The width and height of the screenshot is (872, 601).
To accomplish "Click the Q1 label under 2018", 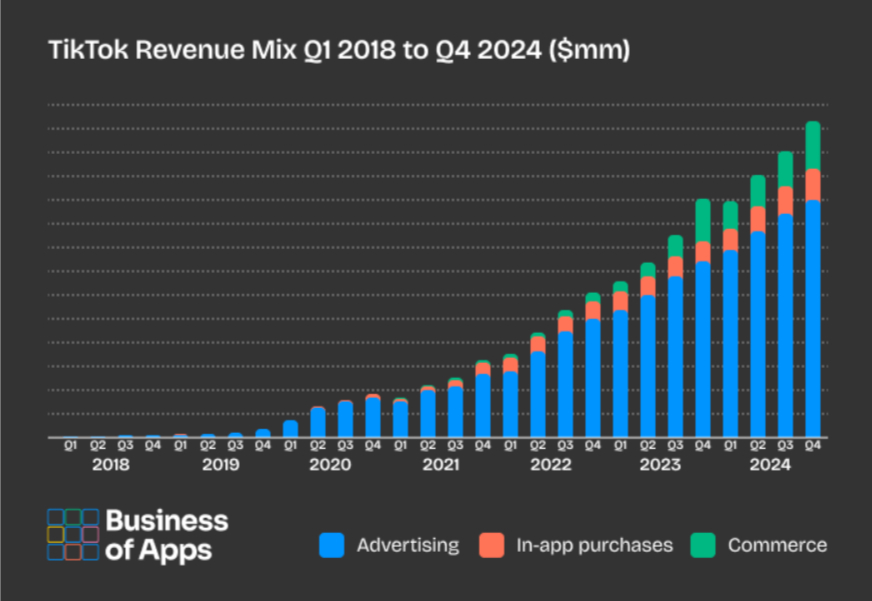I will [x=70, y=445].
